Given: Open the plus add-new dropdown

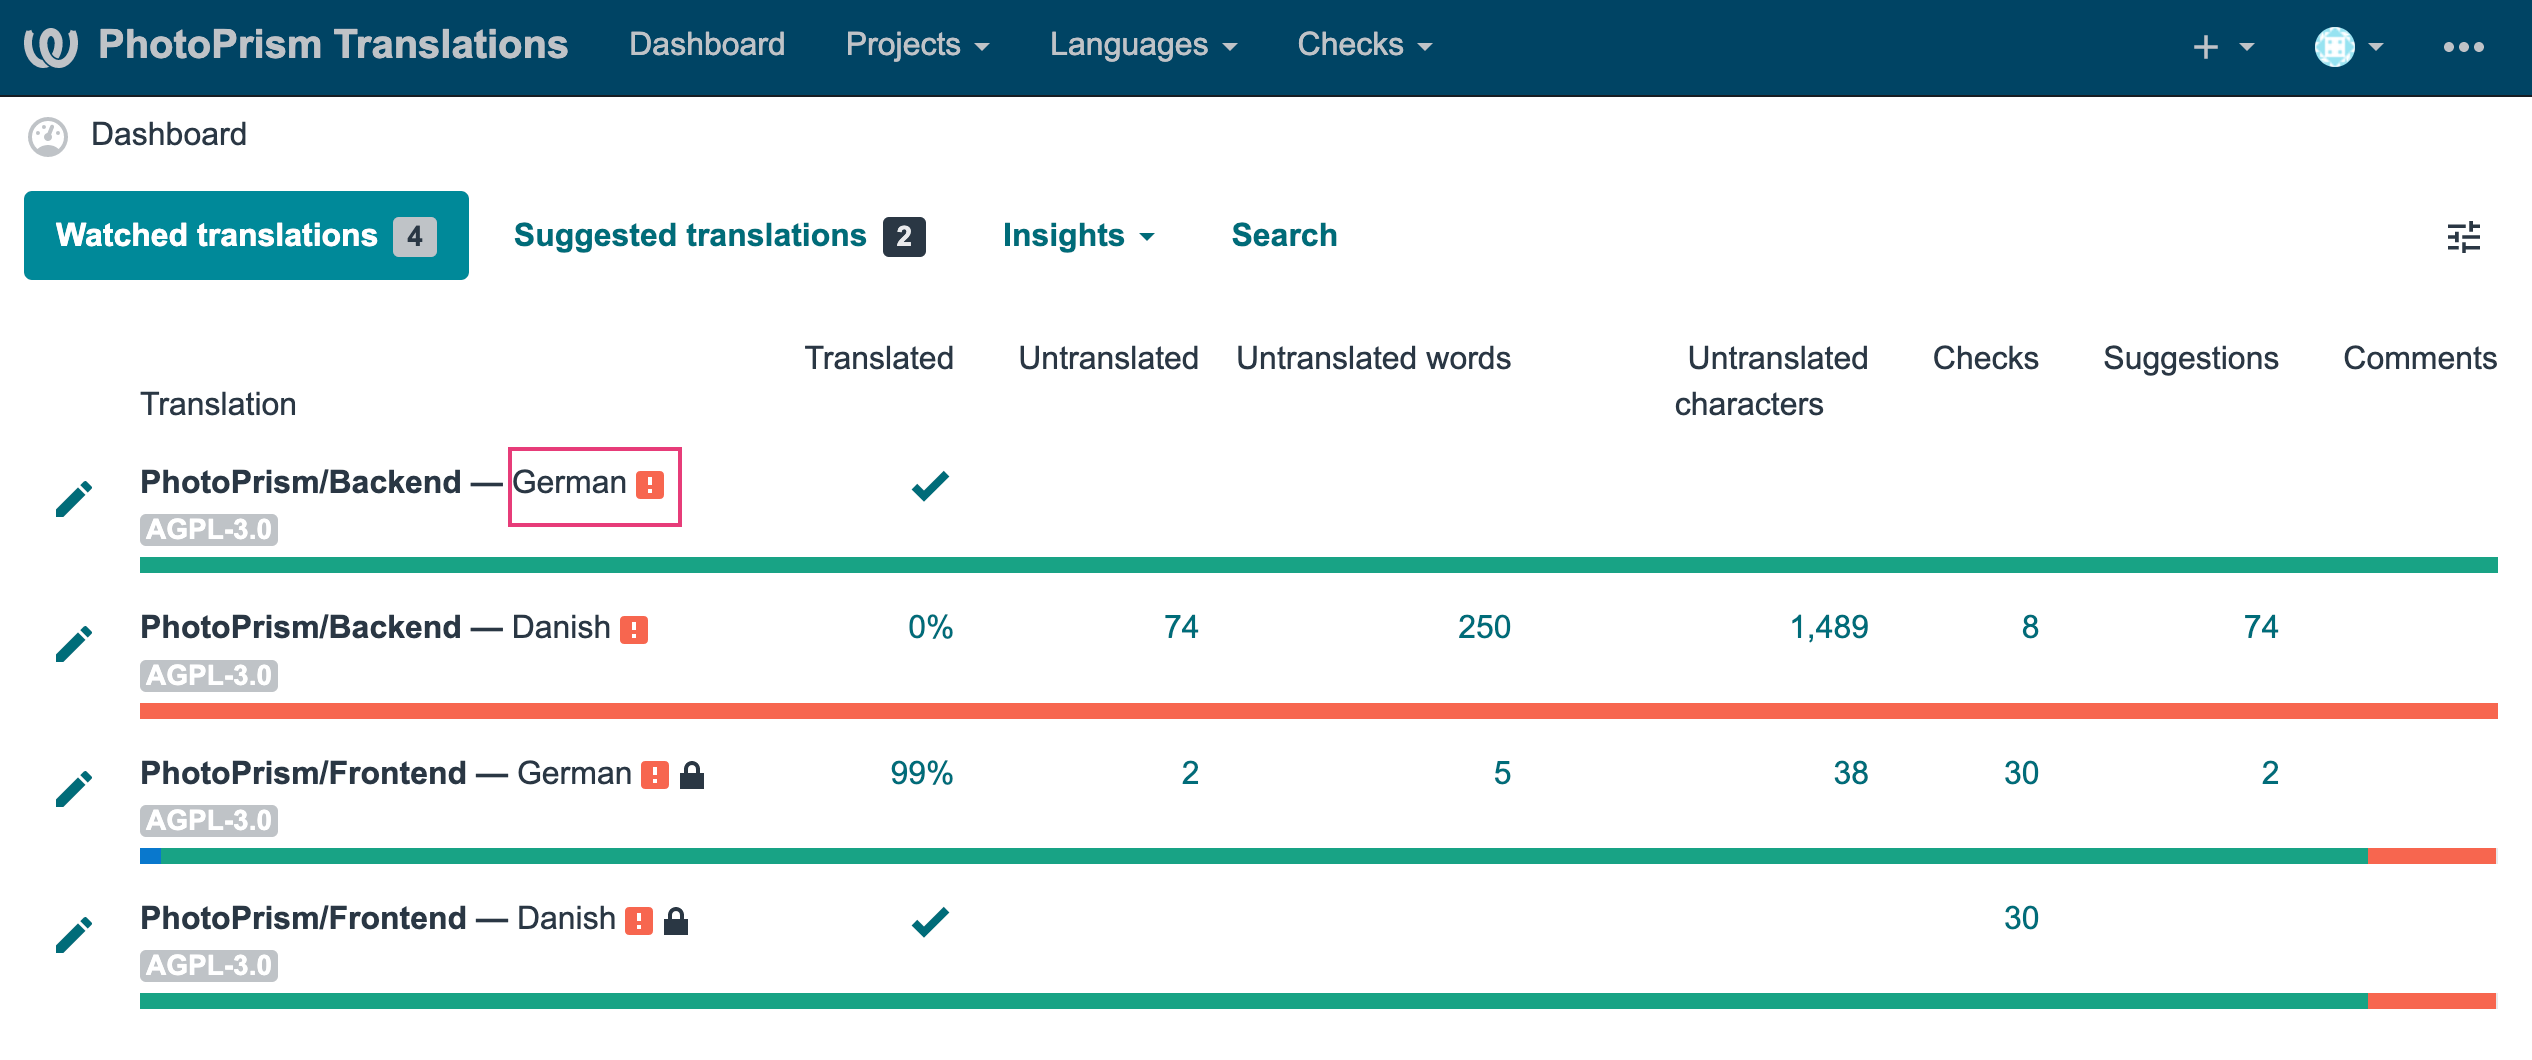Looking at the screenshot, I should pyautogui.click(x=2222, y=46).
